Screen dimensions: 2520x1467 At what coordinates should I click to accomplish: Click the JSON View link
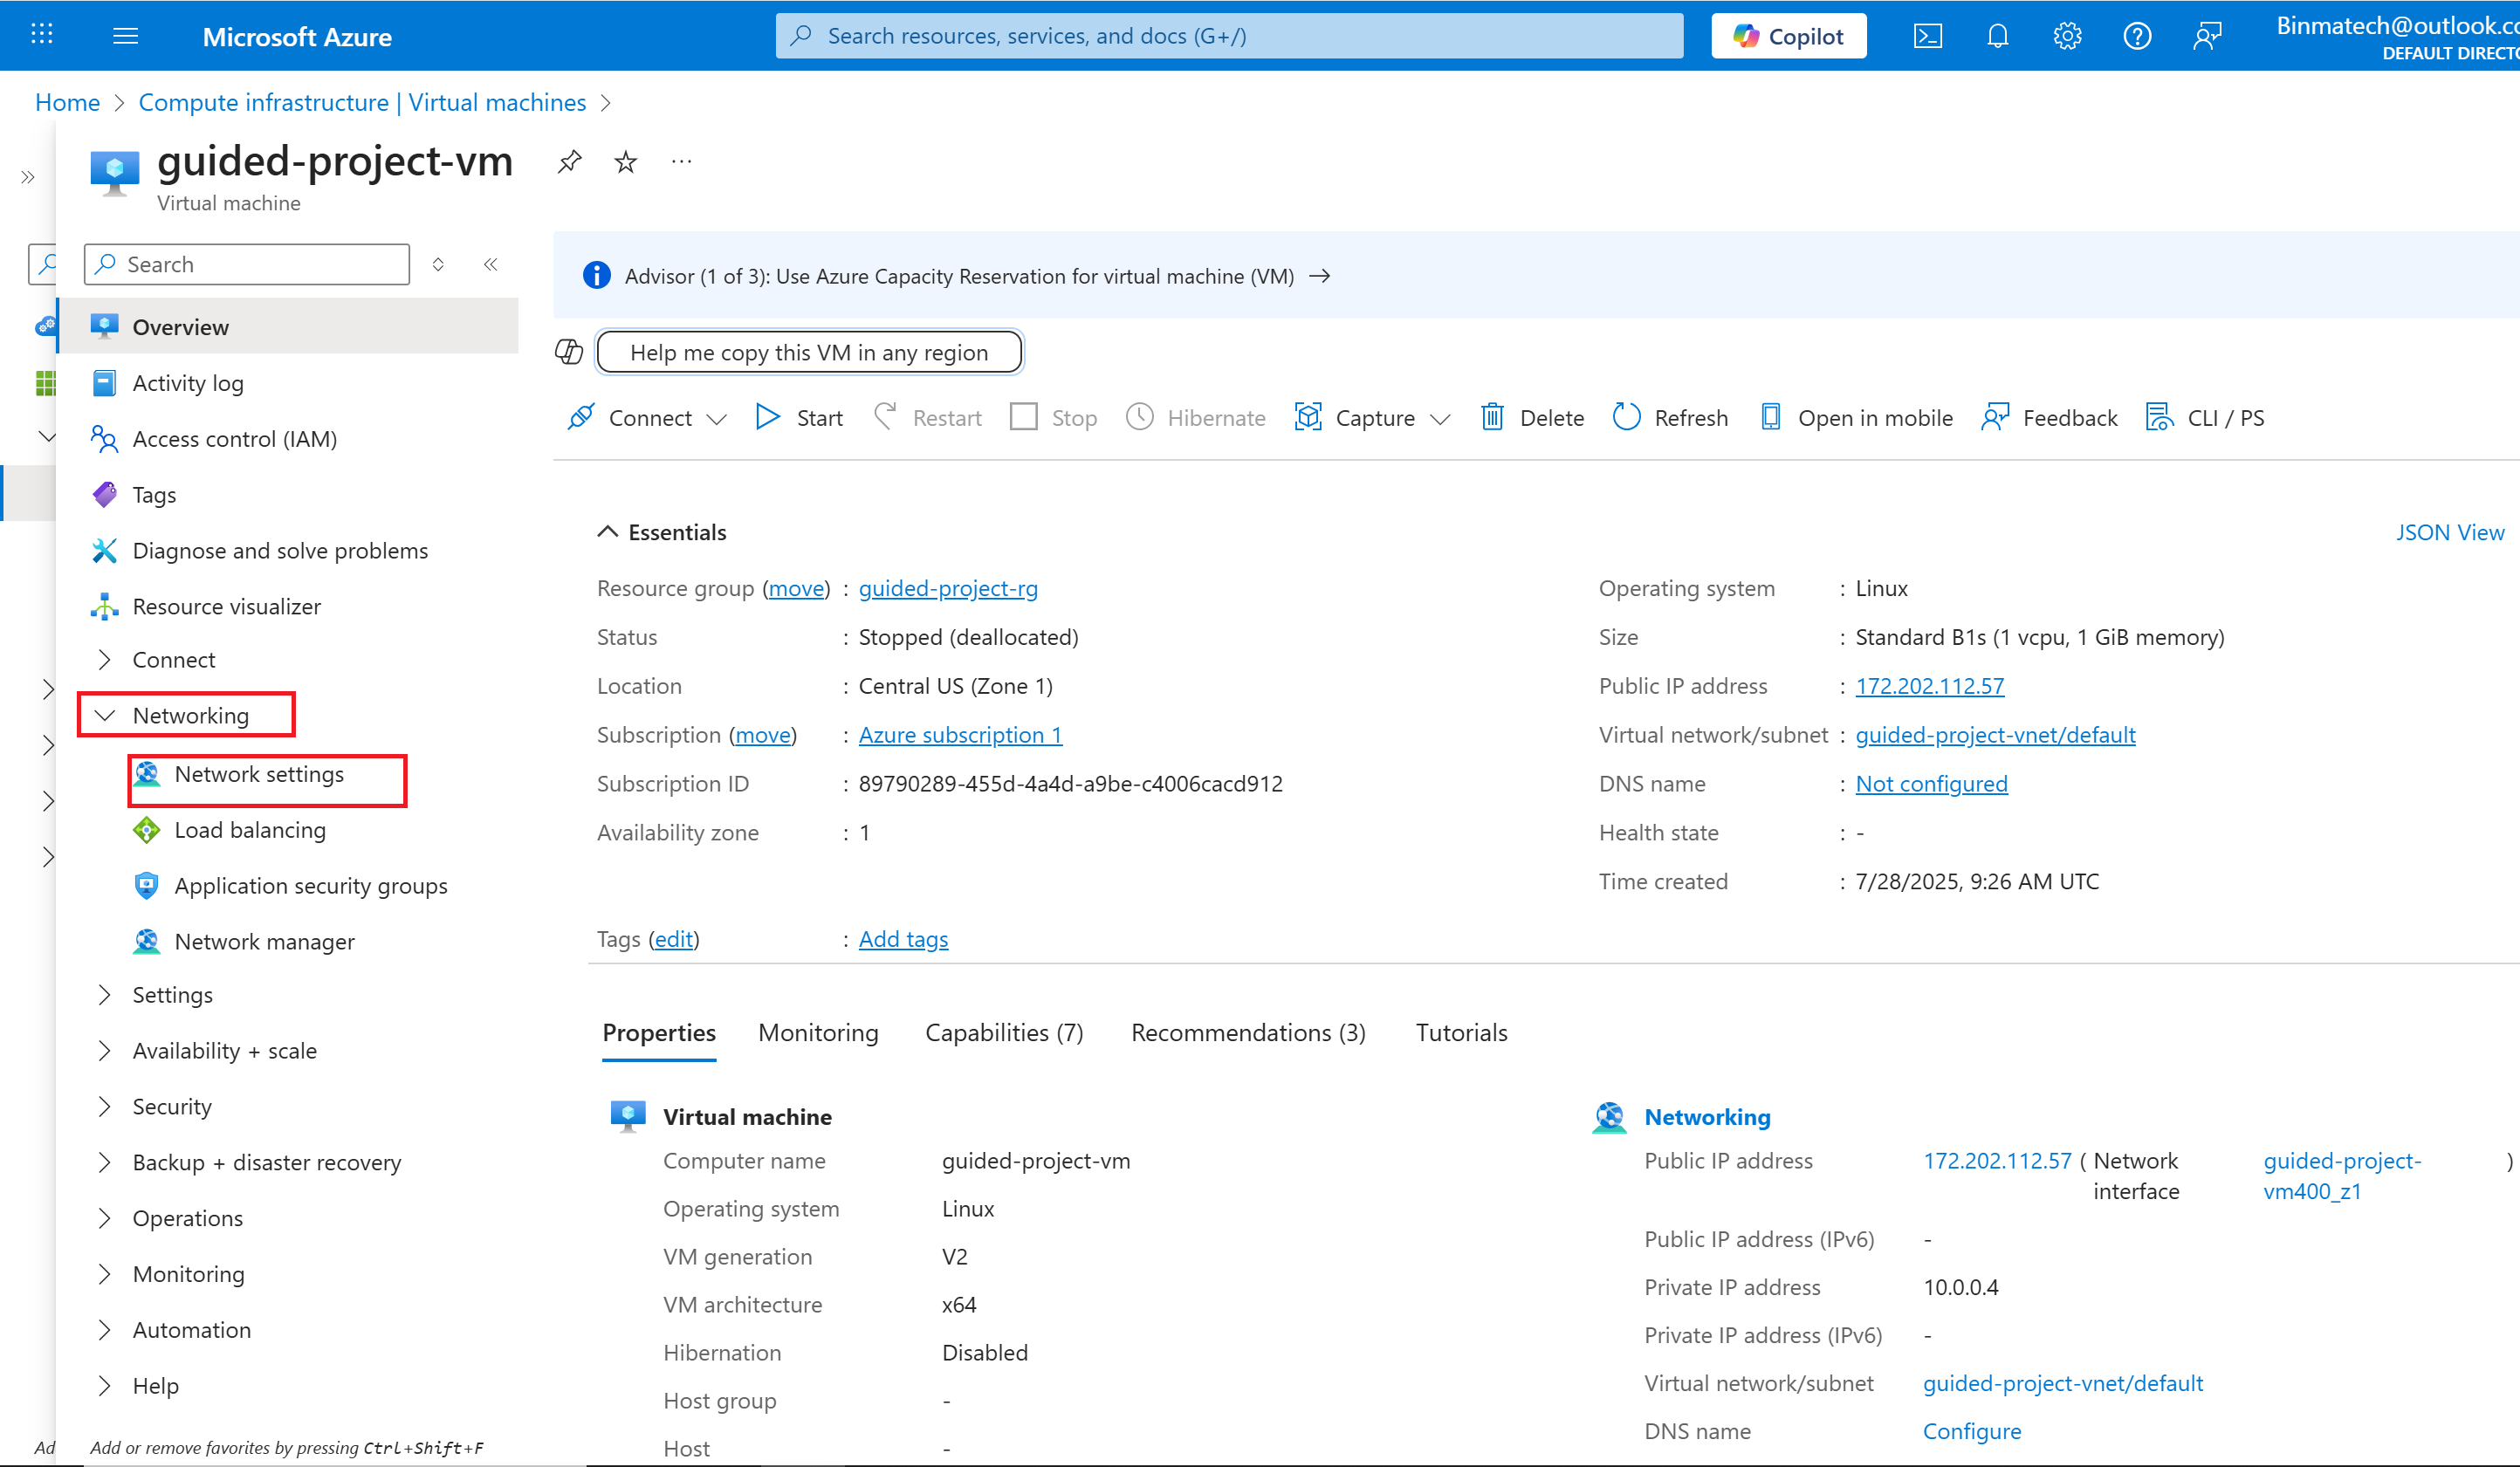(x=2449, y=532)
